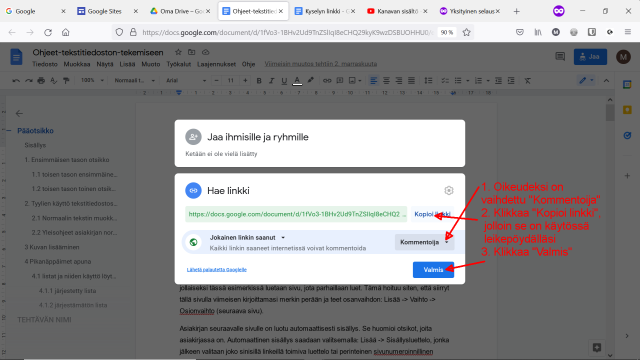Open the Firefox home page
Image resolution: width=640 pixels, height=360 pixels.
pyautogui.click(x=66, y=32)
